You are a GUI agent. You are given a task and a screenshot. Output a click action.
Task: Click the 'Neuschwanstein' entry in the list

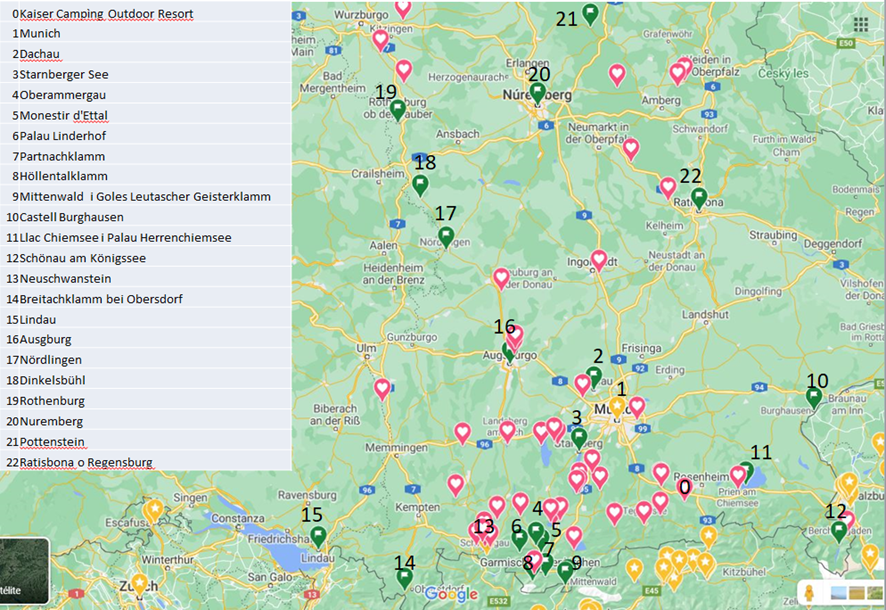click(x=65, y=279)
